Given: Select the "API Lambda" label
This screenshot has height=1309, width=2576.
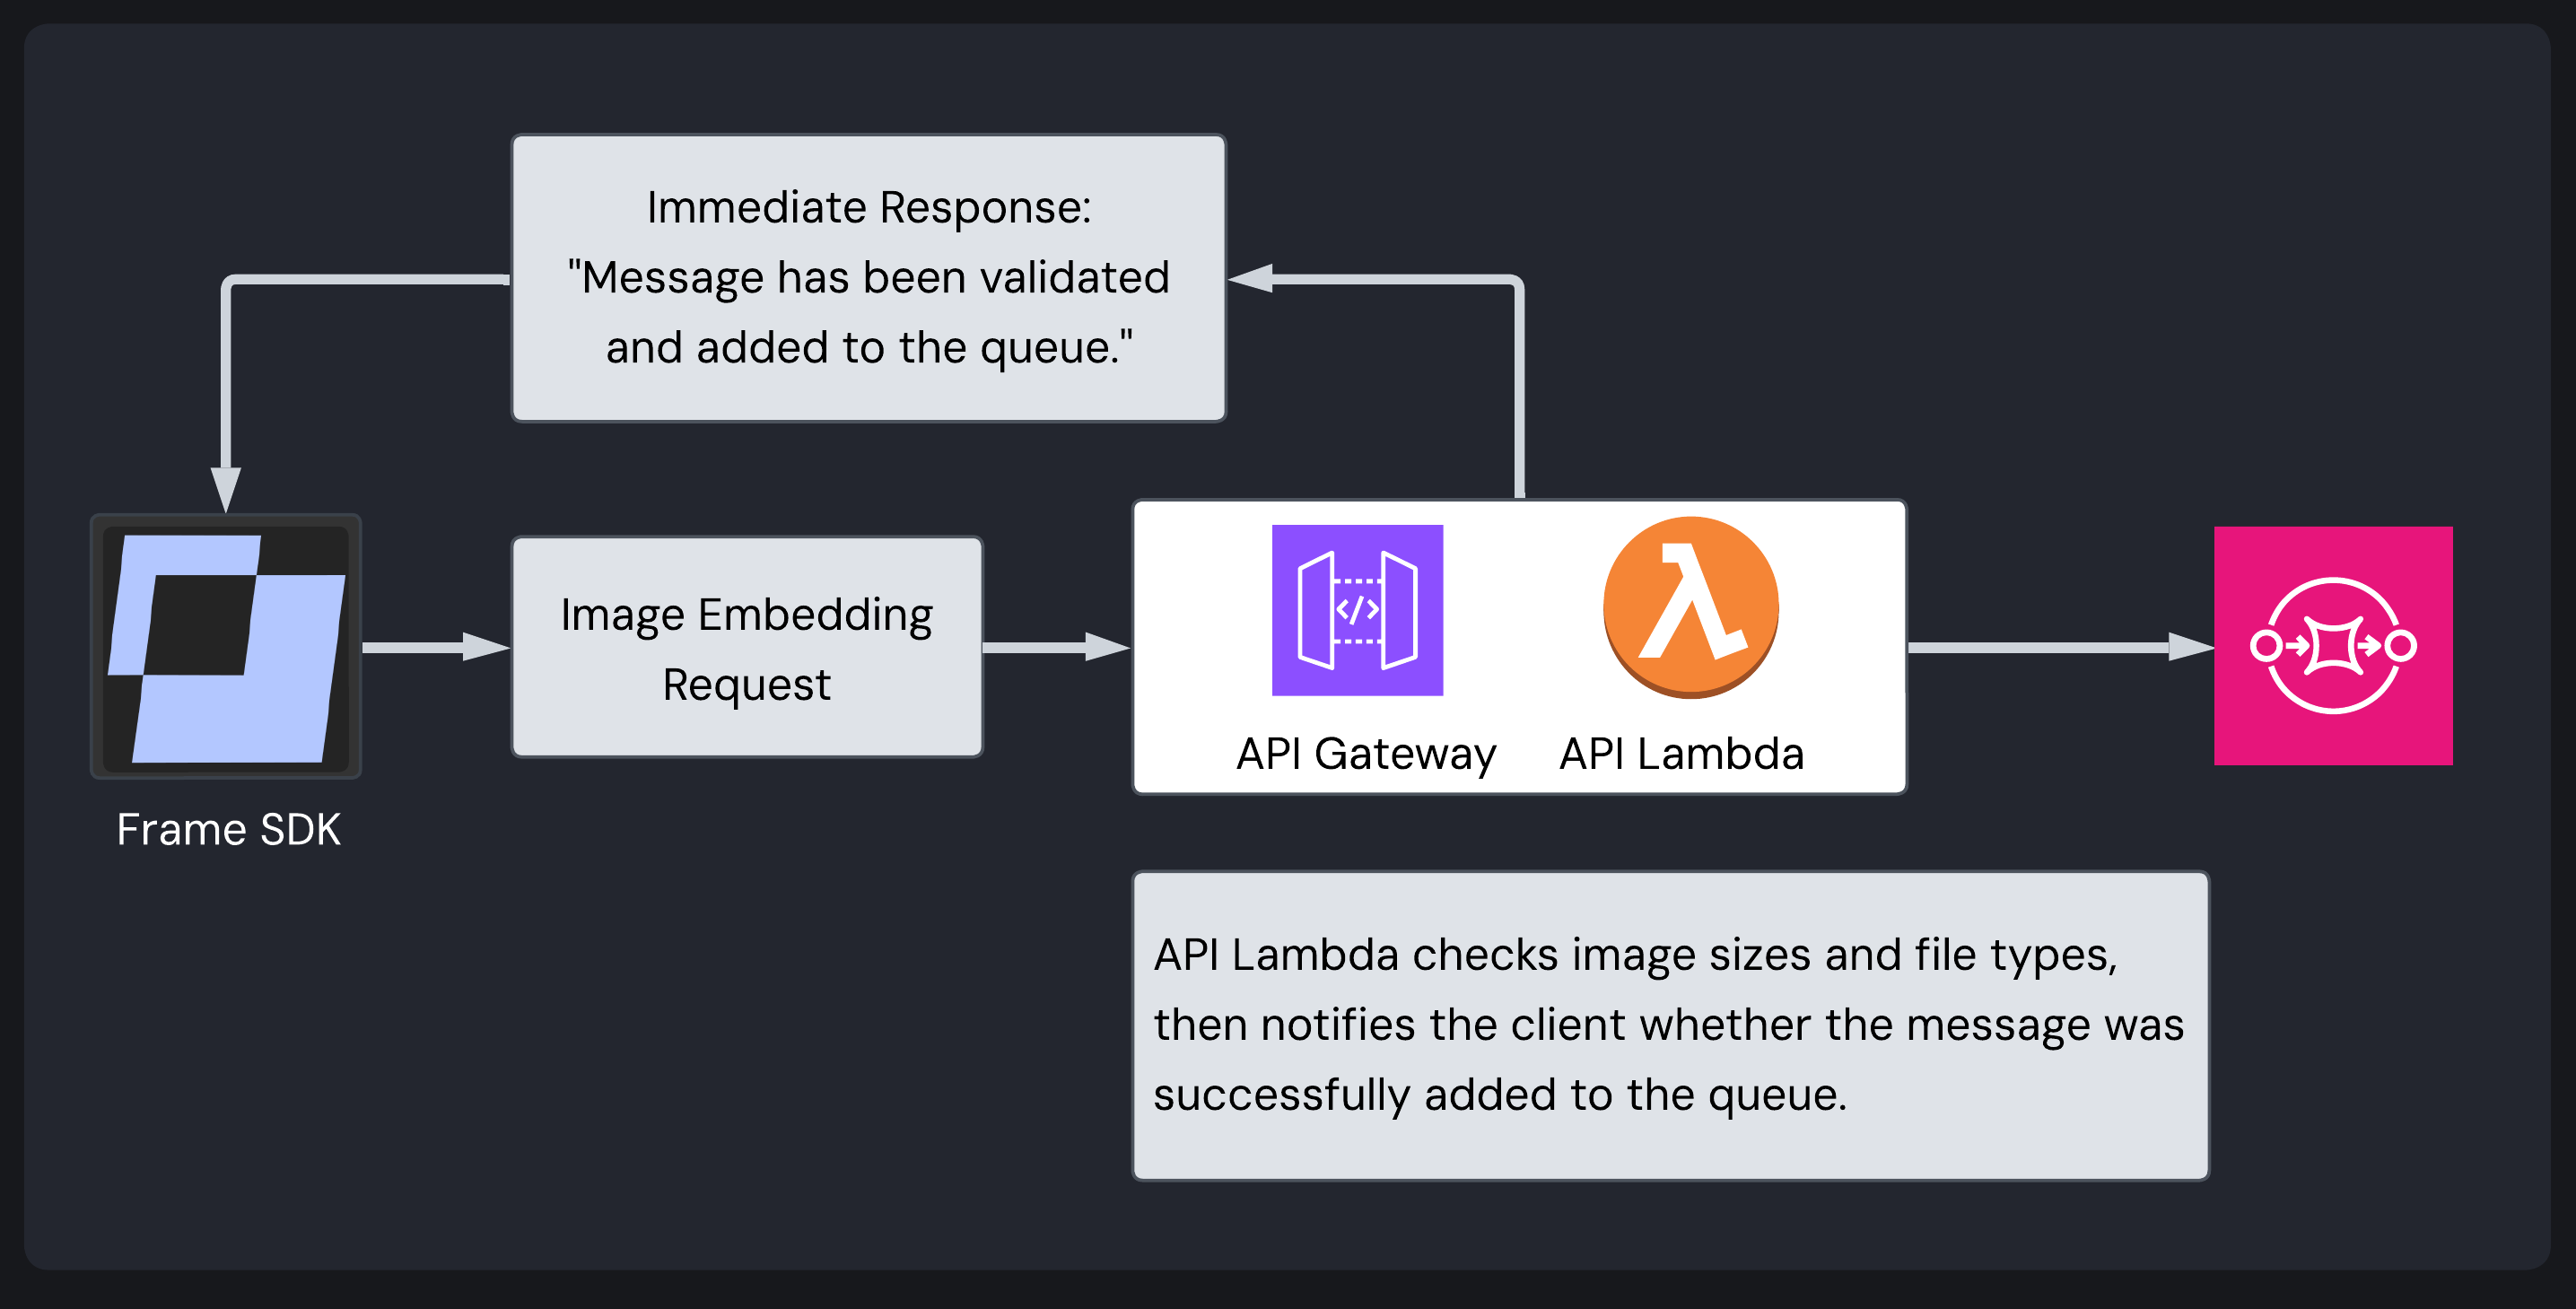Looking at the screenshot, I should pyautogui.click(x=1682, y=754).
